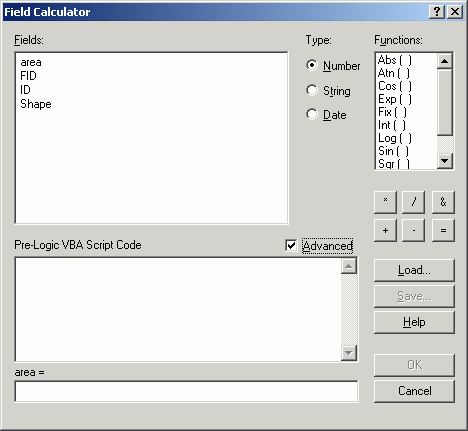Click Functions list scroll up arrow

coord(445,61)
